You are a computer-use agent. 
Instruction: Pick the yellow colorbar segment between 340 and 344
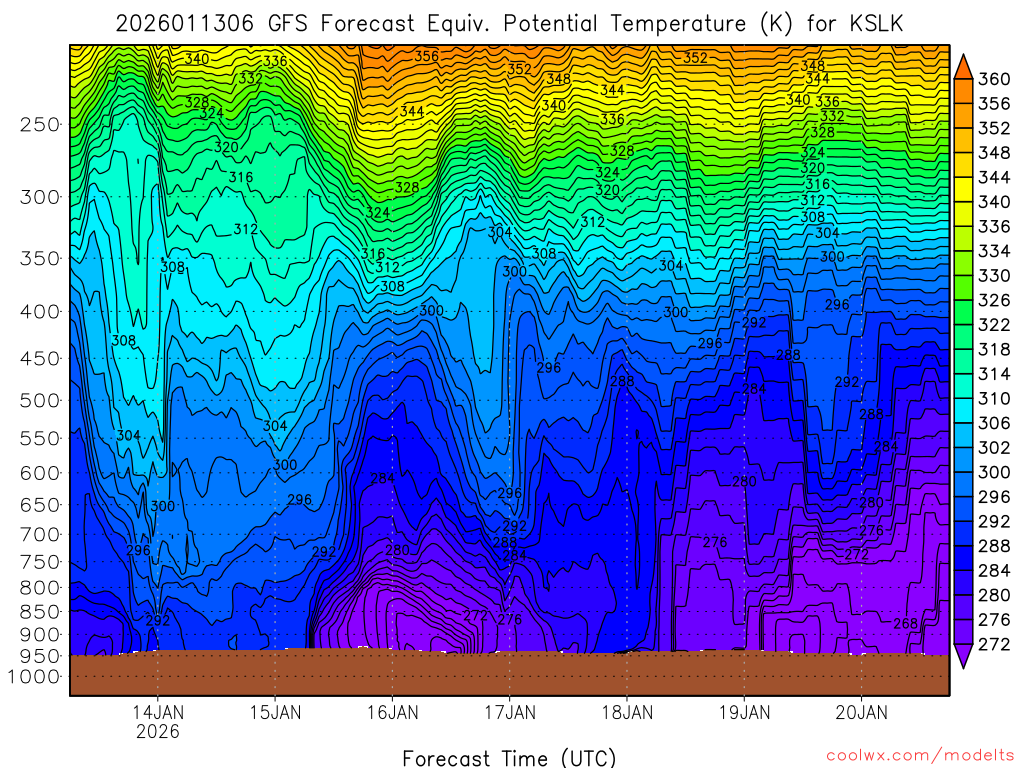pyautogui.click(x=963, y=190)
